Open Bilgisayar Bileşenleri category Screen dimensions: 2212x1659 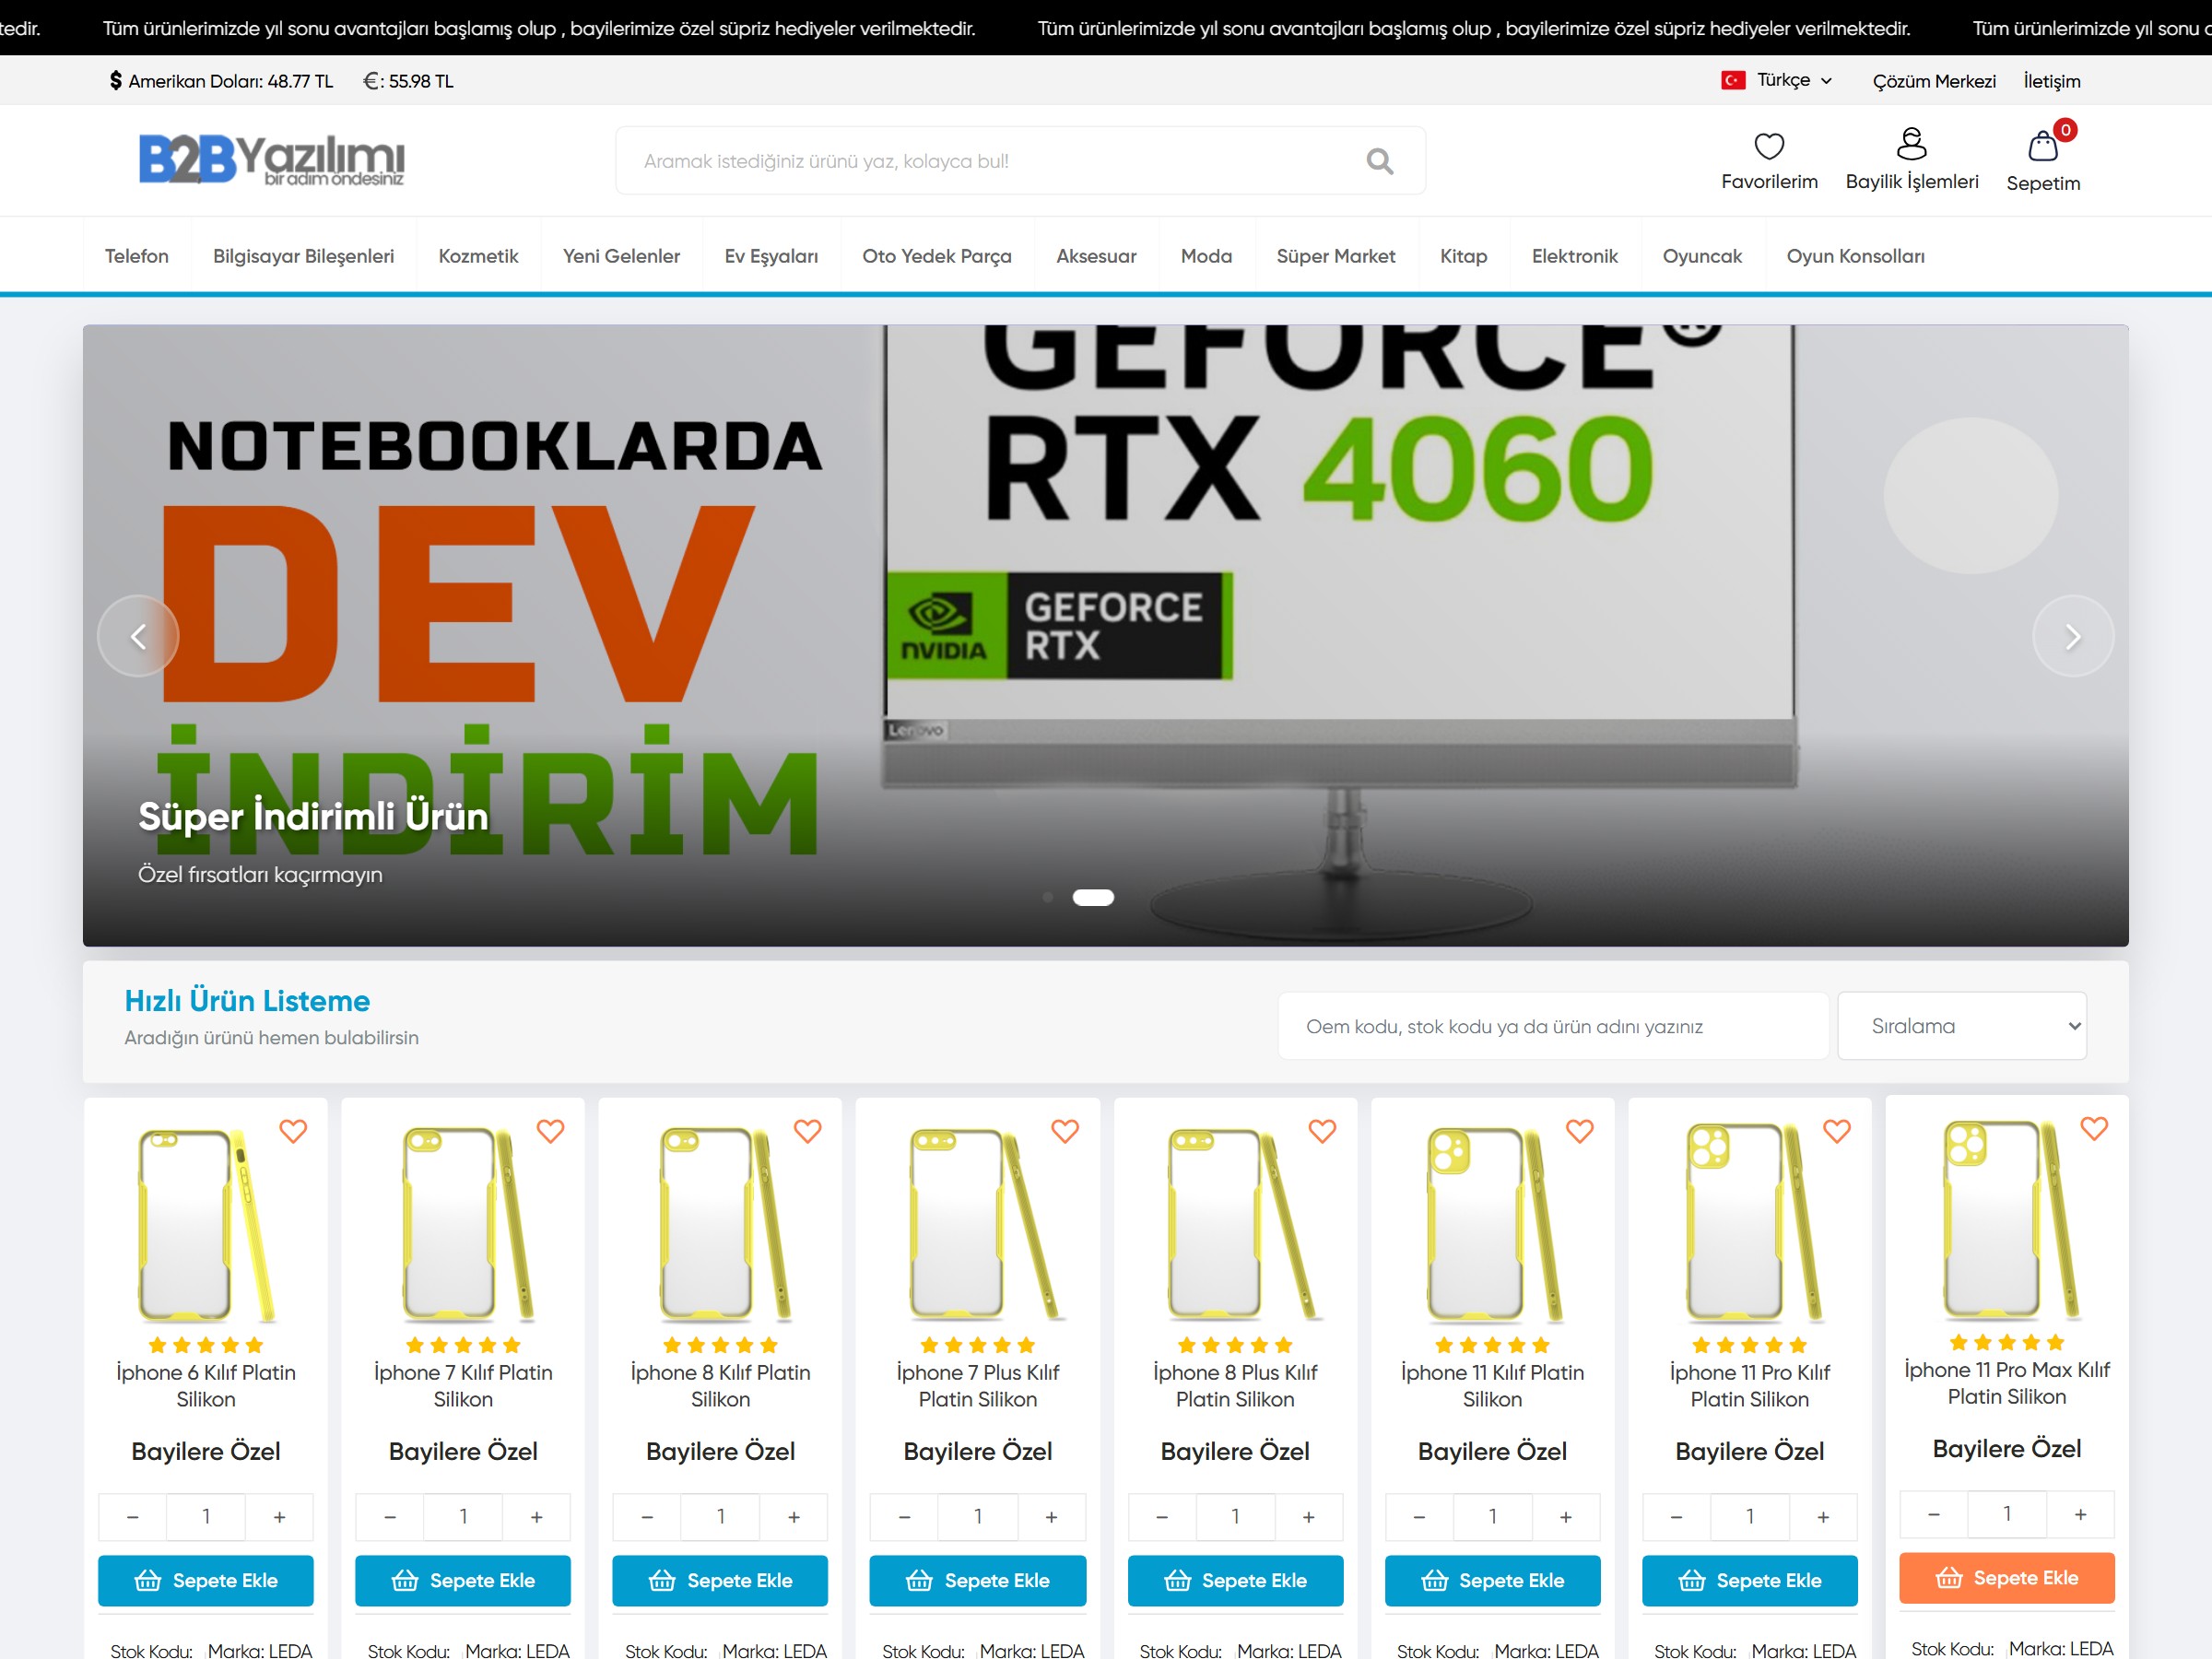(303, 256)
